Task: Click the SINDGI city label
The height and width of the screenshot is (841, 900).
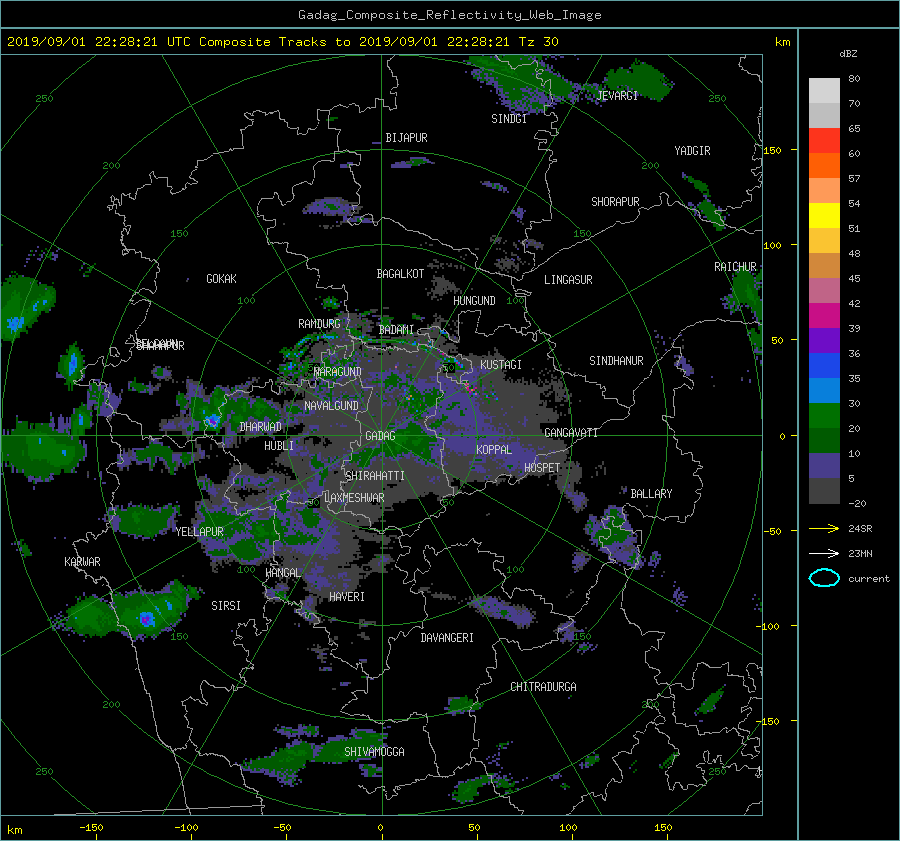Action: click(x=509, y=119)
